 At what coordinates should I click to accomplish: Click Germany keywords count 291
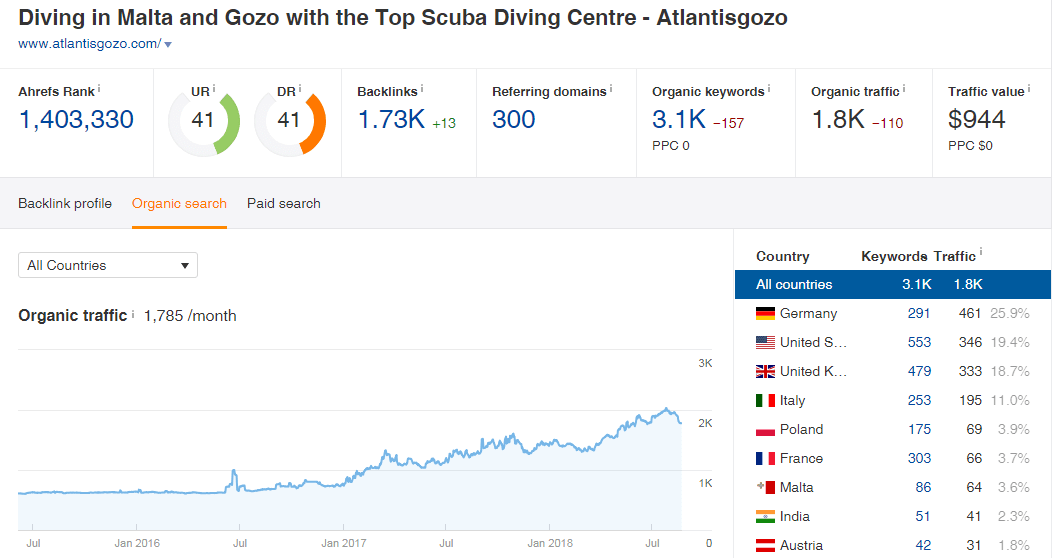click(x=919, y=313)
